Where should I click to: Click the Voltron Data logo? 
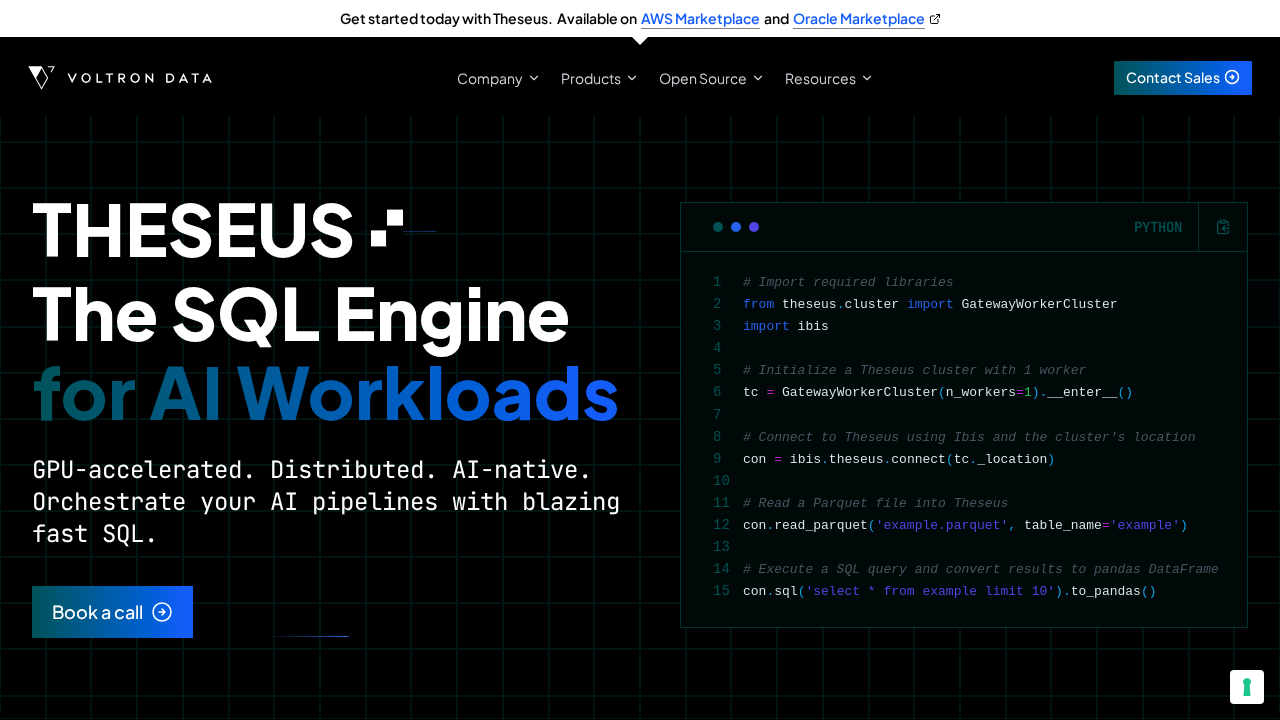(120, 78)
